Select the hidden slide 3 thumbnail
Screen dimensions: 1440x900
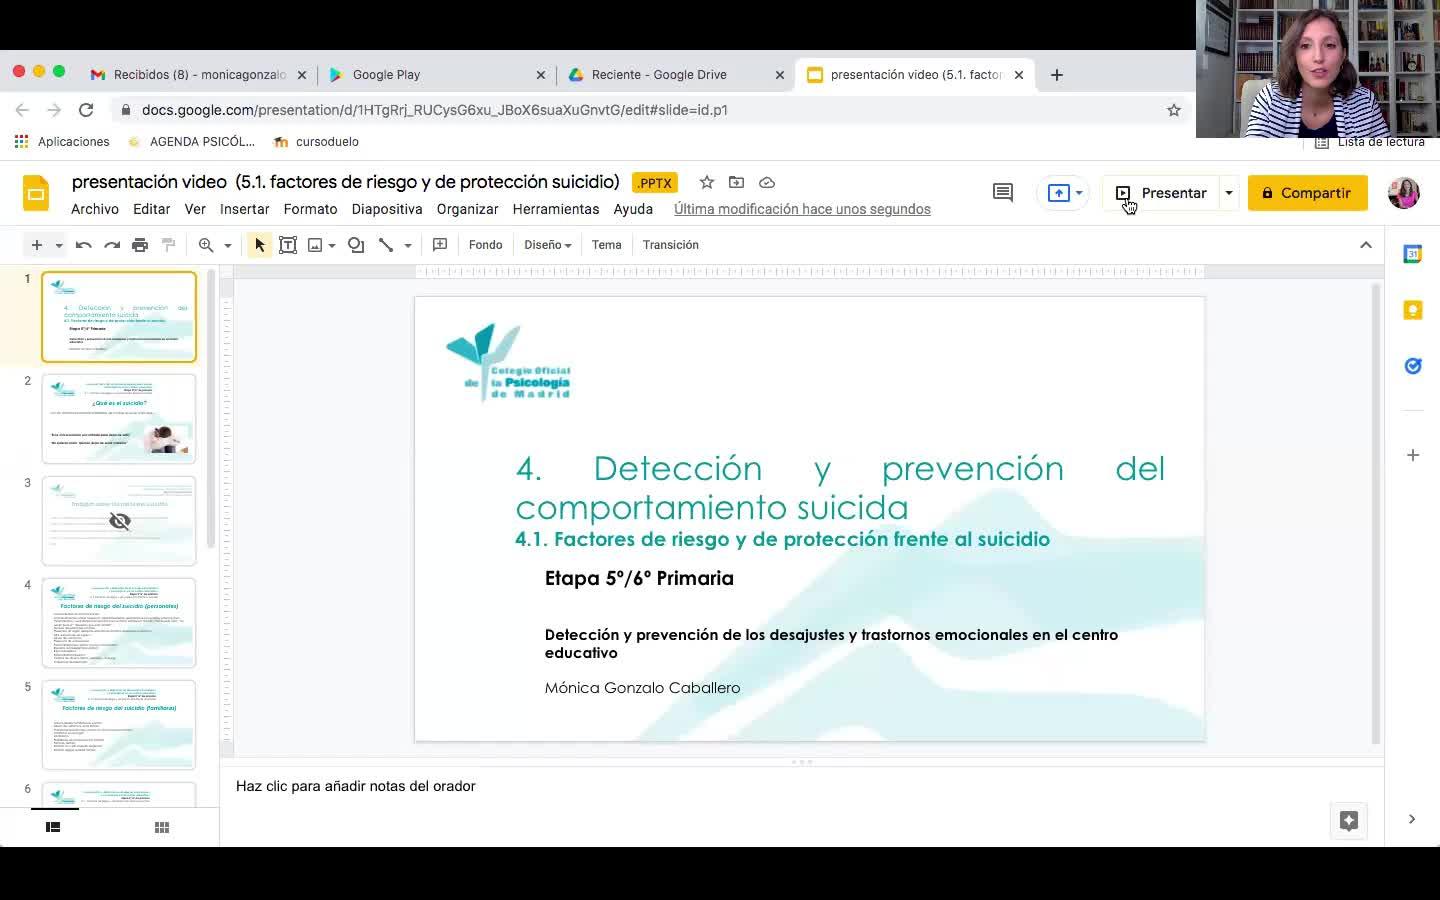click(x=119, y=521)
